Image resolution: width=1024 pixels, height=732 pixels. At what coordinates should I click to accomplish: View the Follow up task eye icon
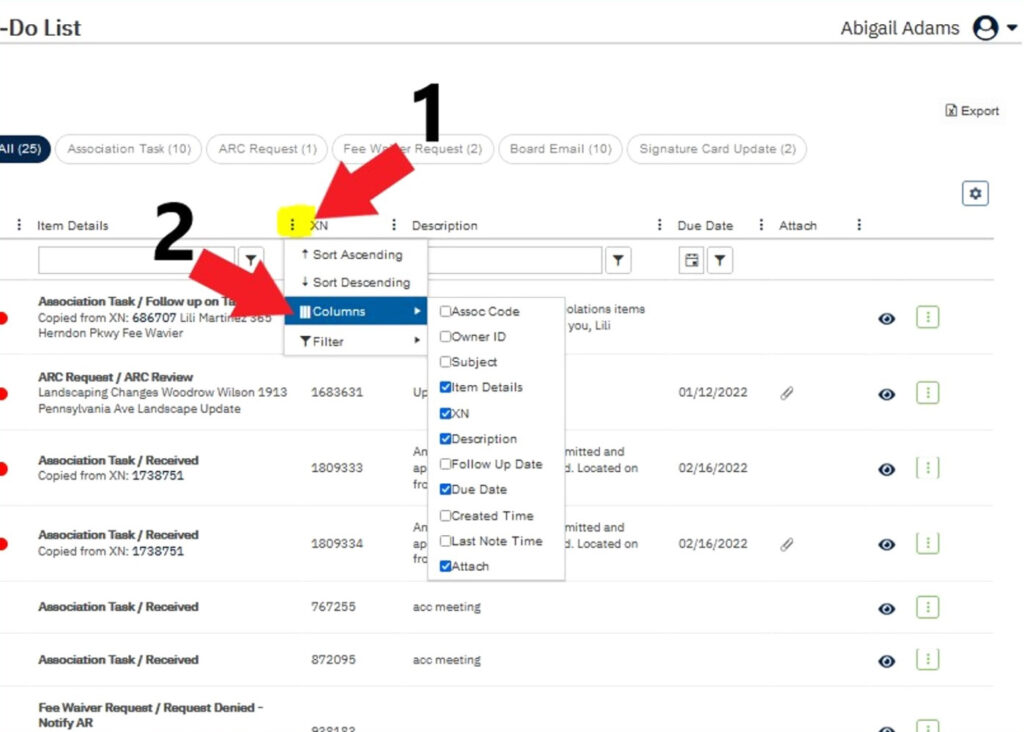[x=886, y=319]
